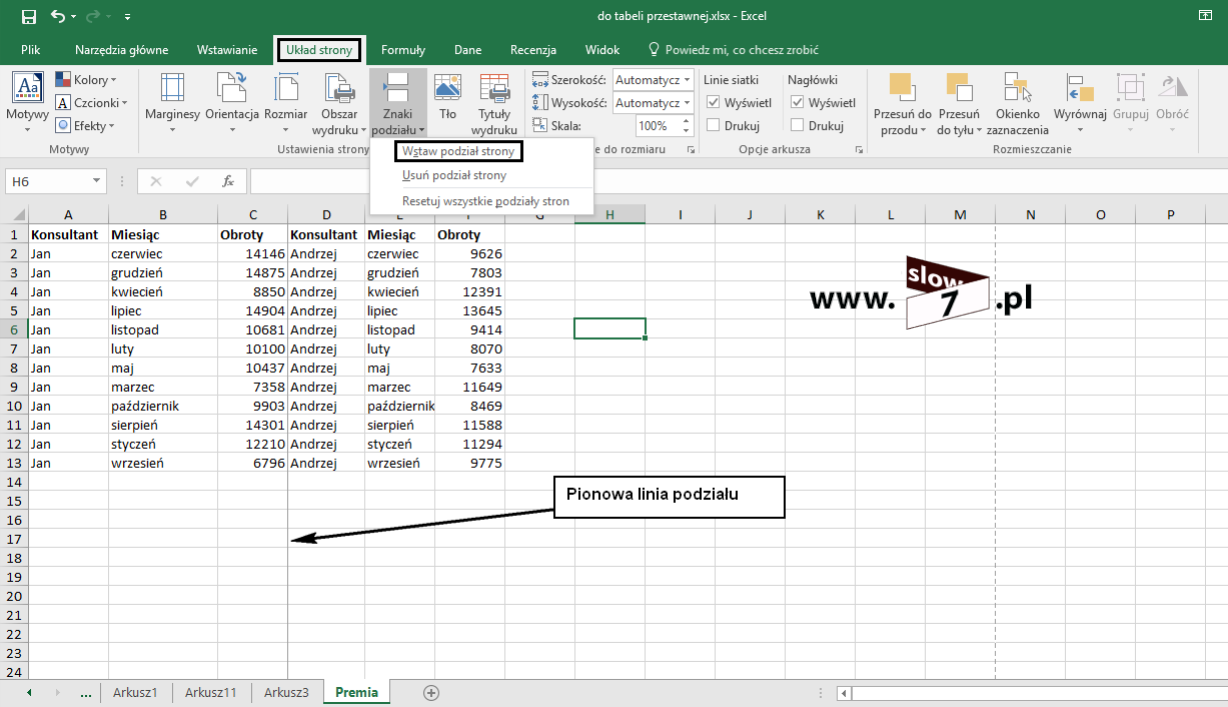
Task: Toggle Nagłówki Drukuj checkbox
Action: (797, 125)
